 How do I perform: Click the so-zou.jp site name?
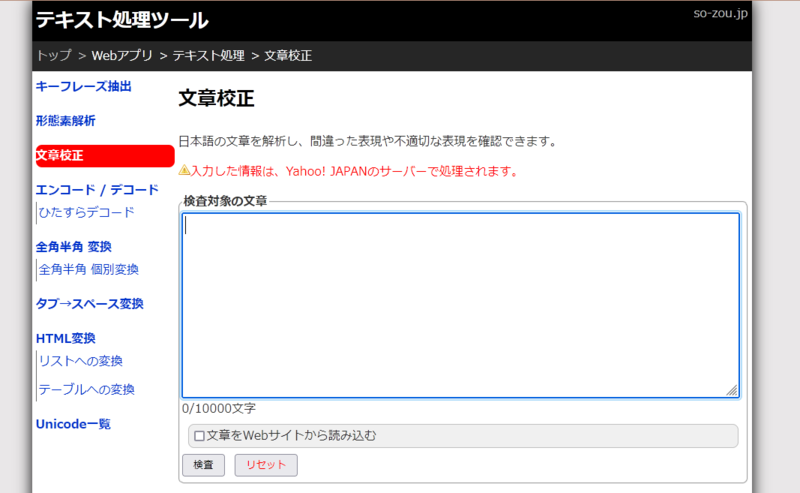coord(720,13)
